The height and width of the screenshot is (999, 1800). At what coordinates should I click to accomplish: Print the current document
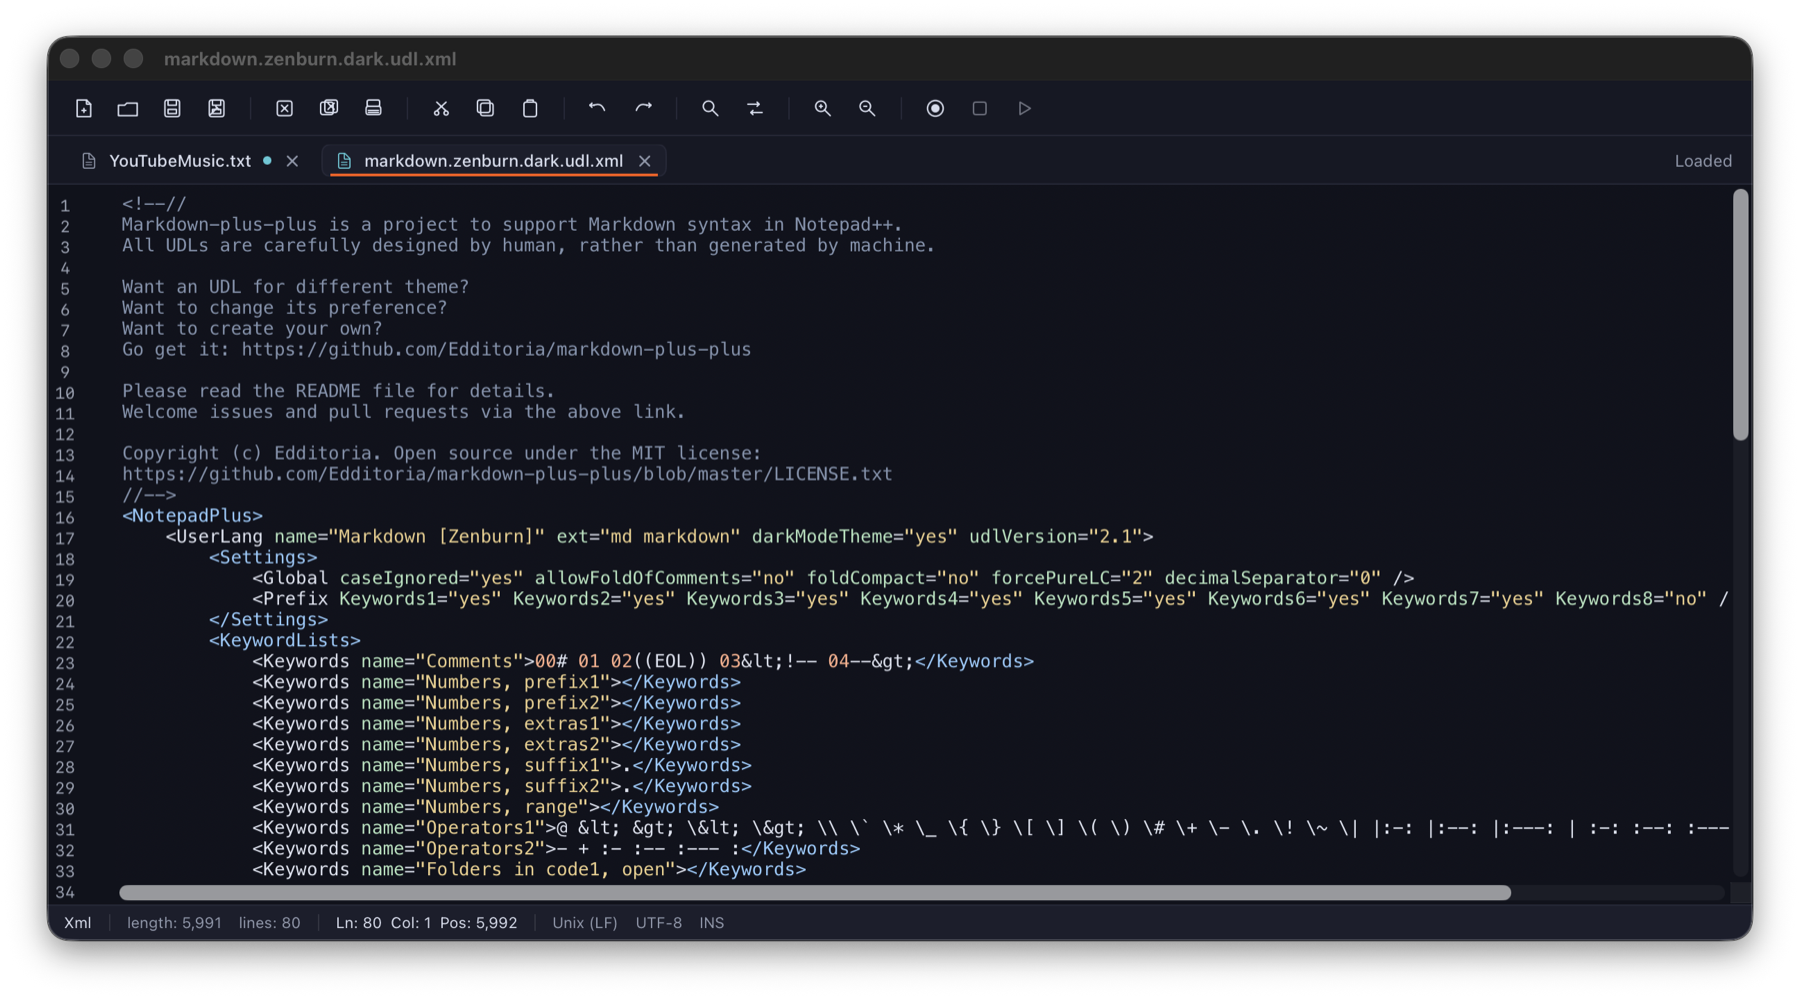click(x=374, y=108)
